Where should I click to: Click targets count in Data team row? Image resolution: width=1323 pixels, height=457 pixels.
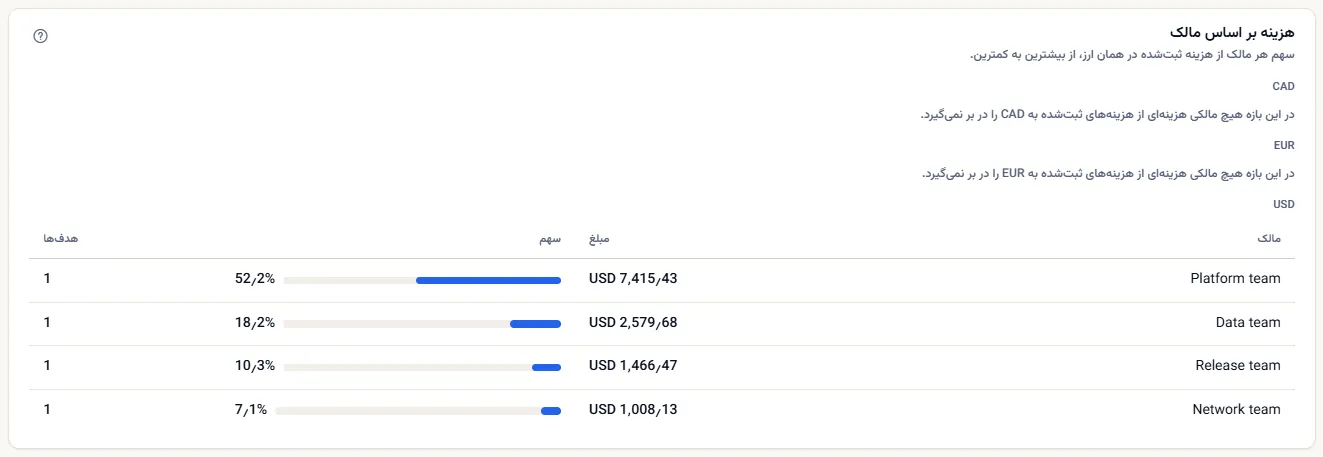(x=47, y=323)
